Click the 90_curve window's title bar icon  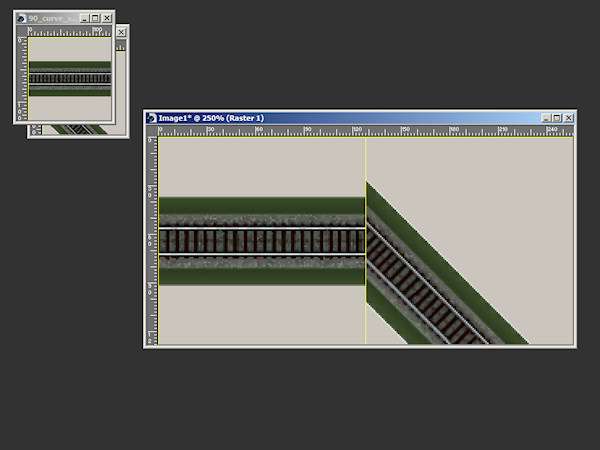[23, 18]
